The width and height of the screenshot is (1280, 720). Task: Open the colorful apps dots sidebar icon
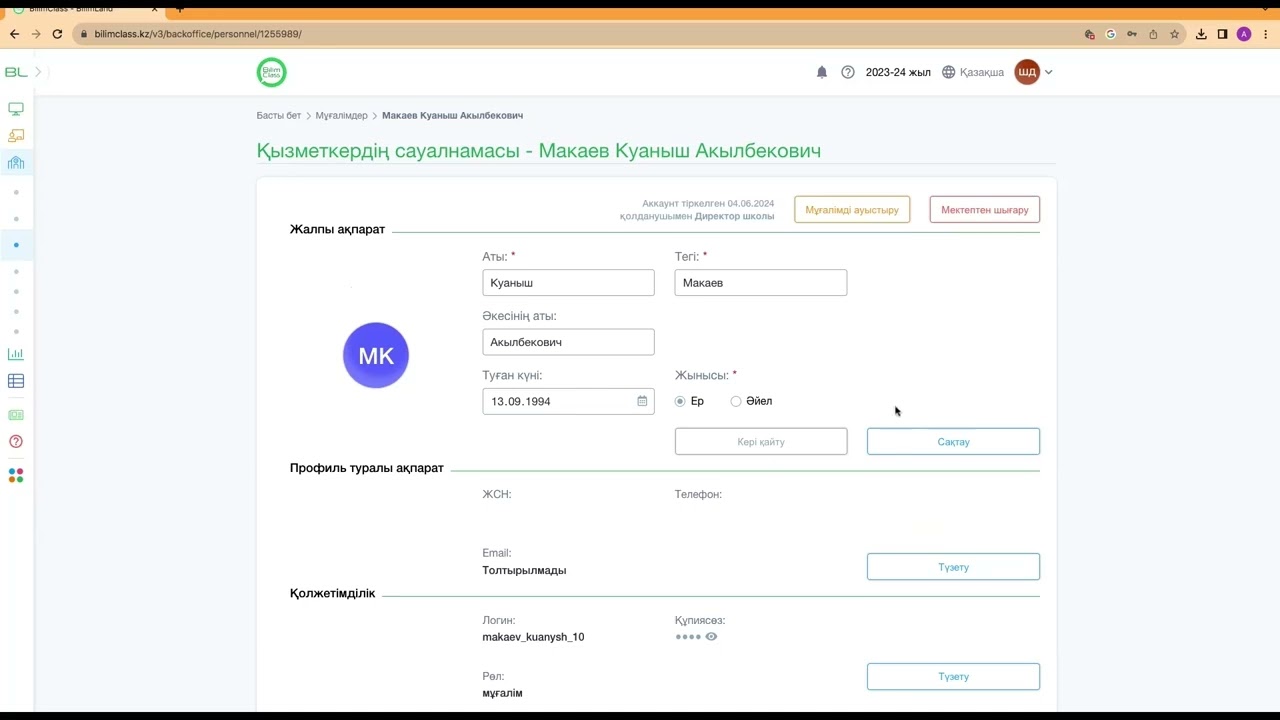coord(16,476)
